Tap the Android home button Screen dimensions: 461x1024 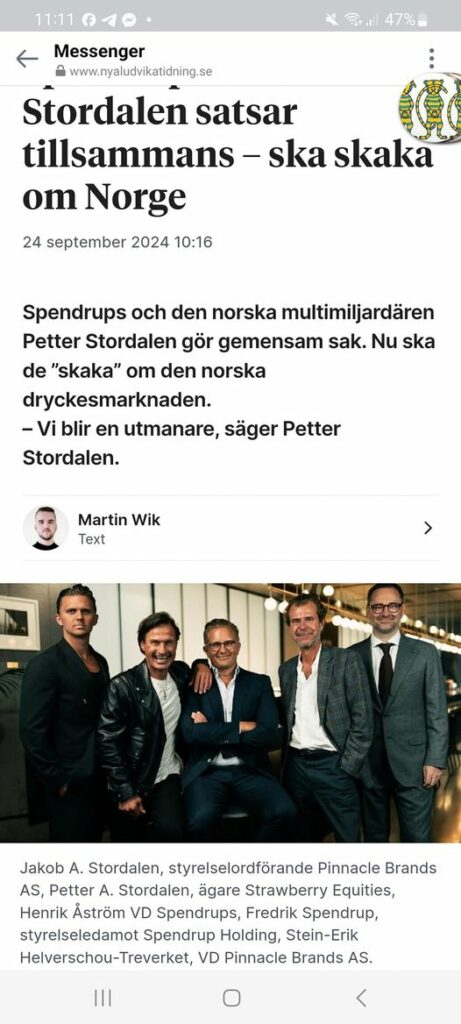pos(231,997)
